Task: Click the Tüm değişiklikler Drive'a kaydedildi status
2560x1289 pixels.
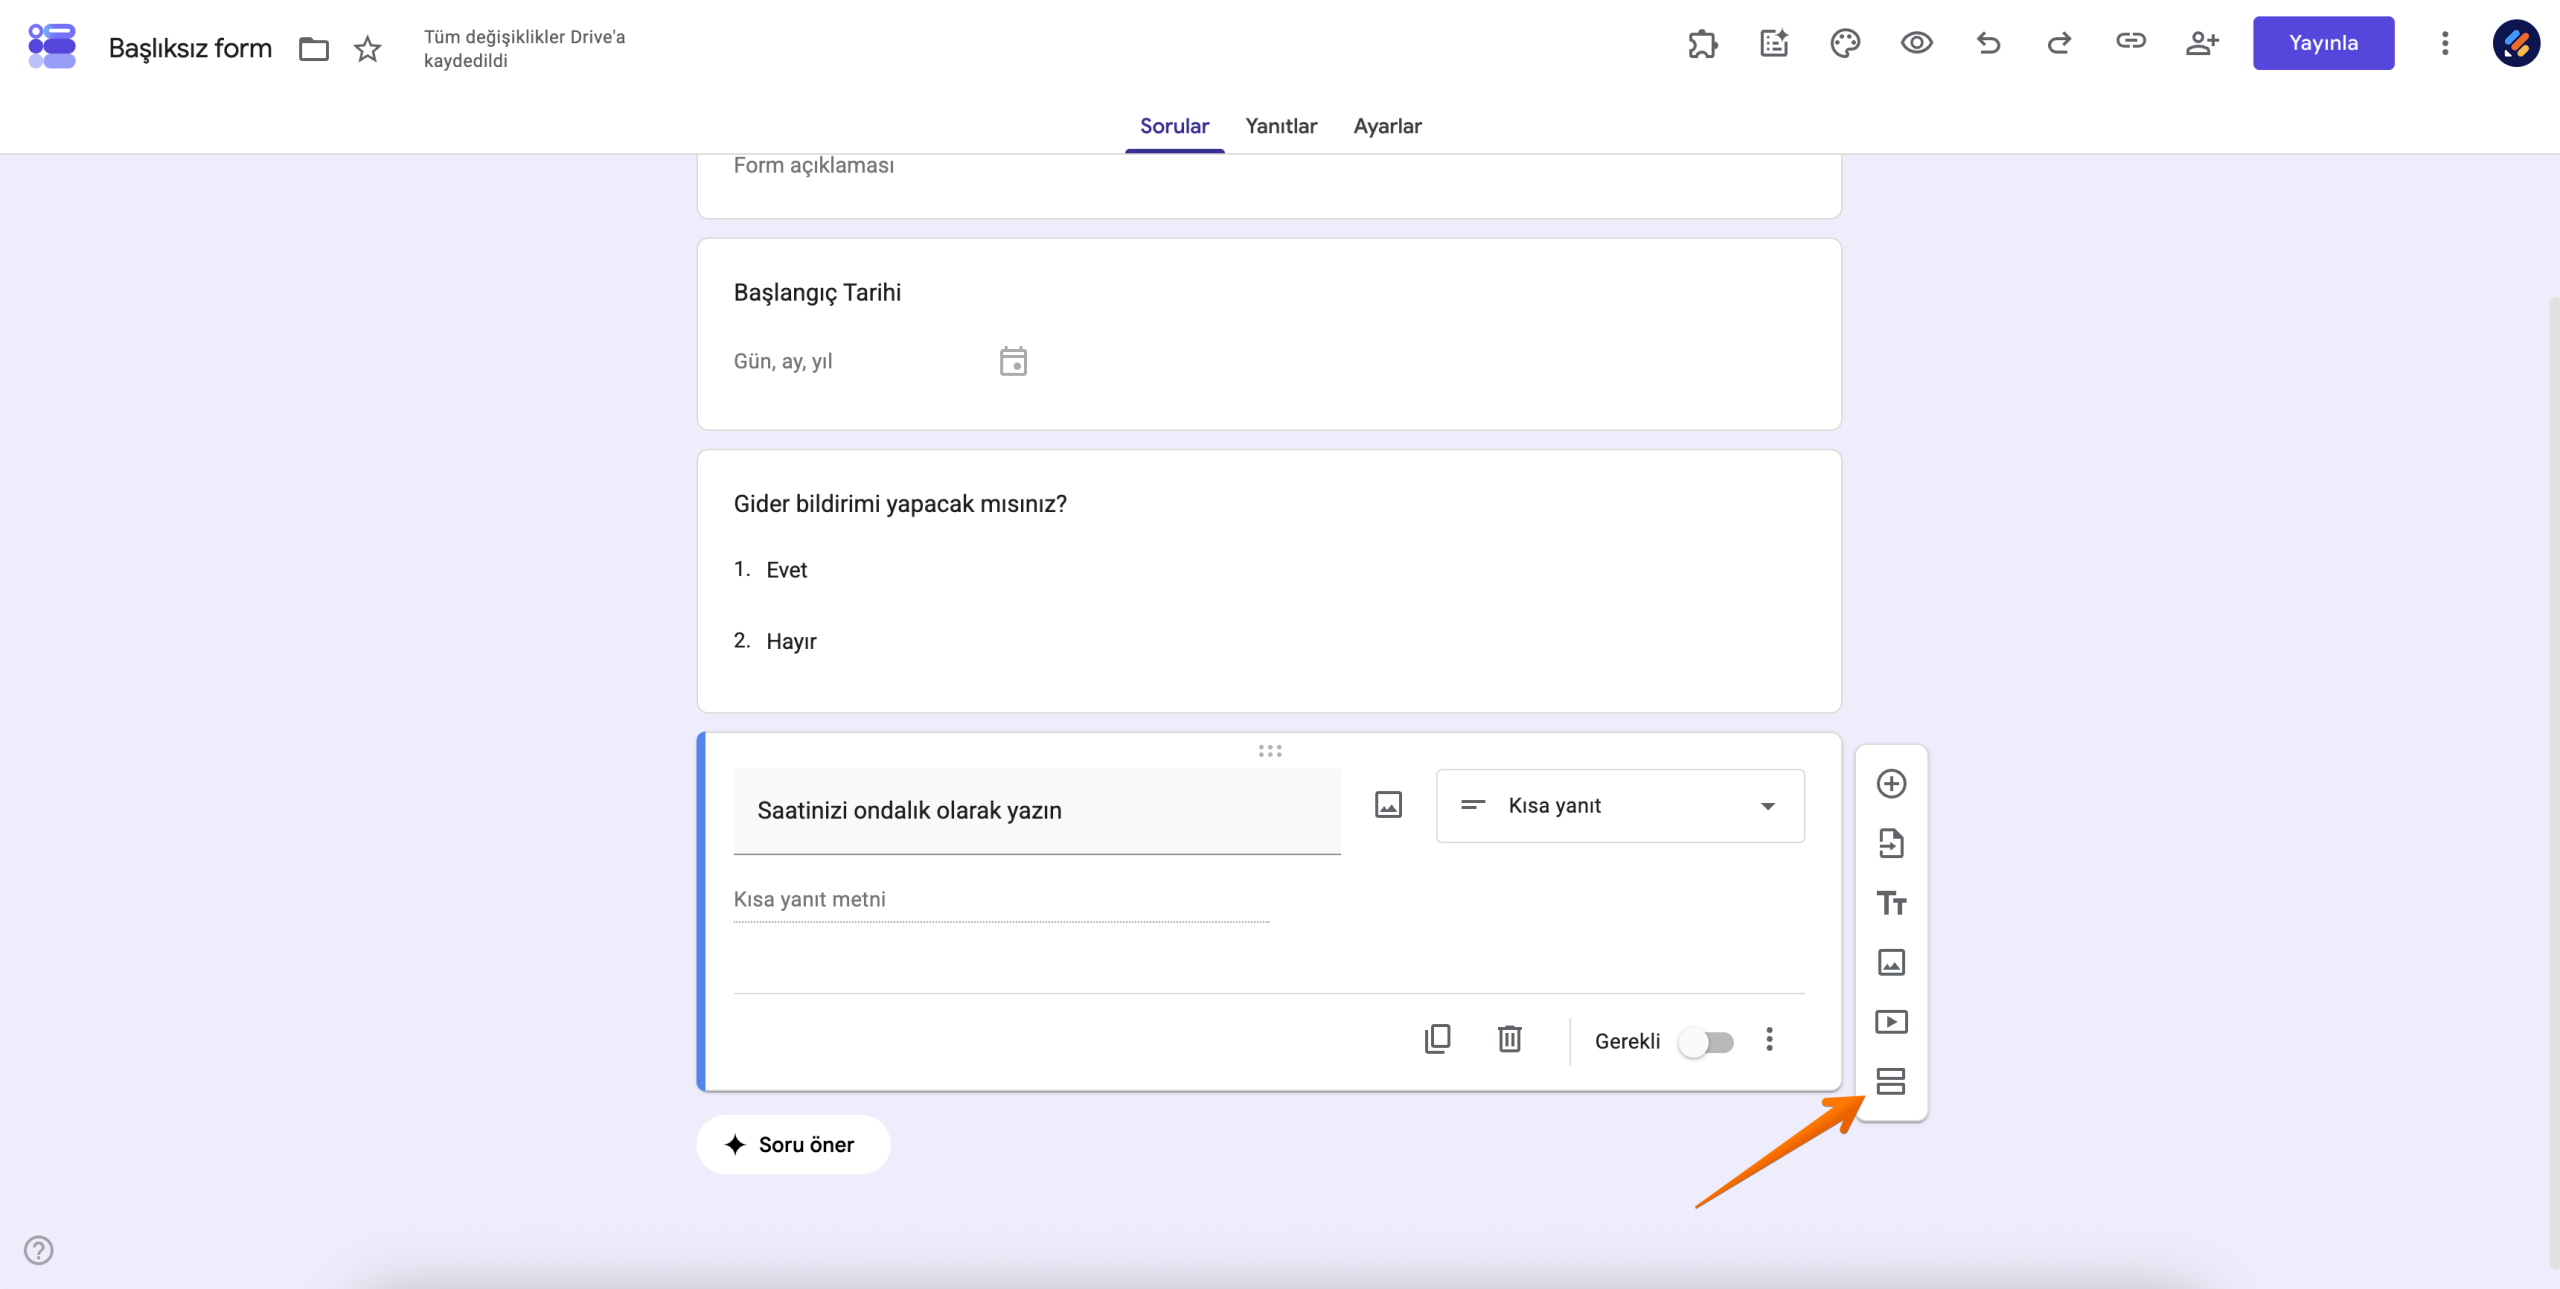Action: pos(524,48)
